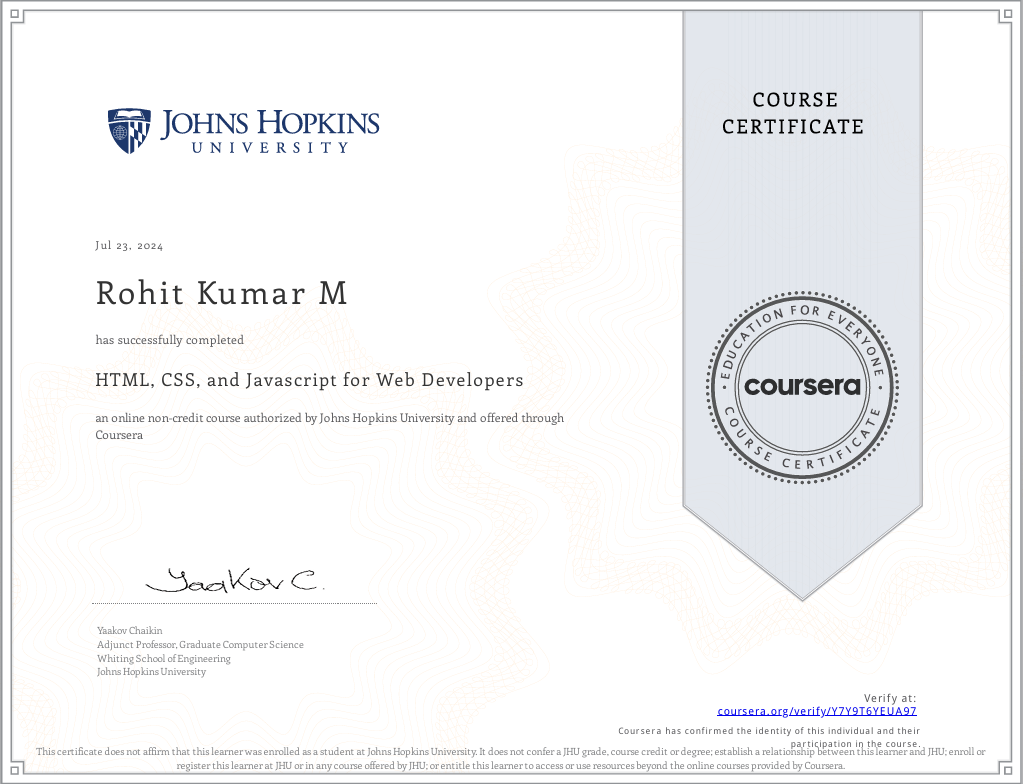Click the 'Verify at:' label
The image size is (1023, 784).
click(890, 698)
